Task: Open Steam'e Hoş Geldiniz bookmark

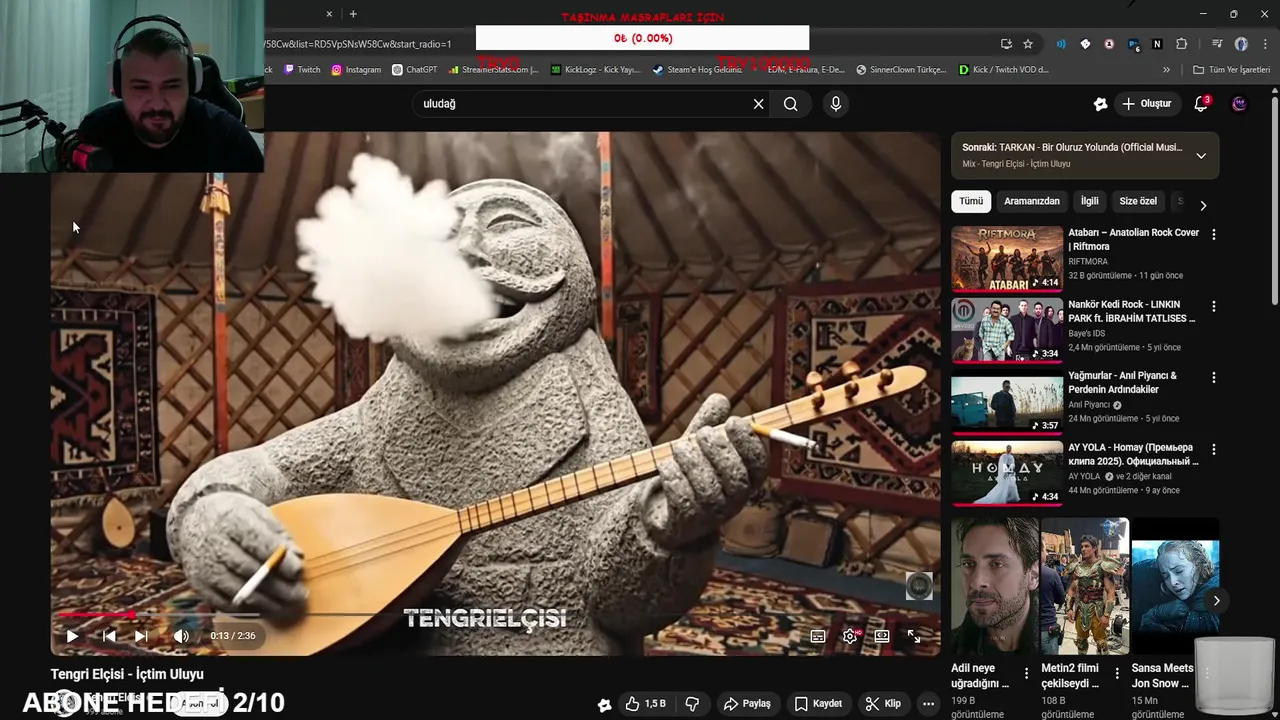Action: click(697, 70)
